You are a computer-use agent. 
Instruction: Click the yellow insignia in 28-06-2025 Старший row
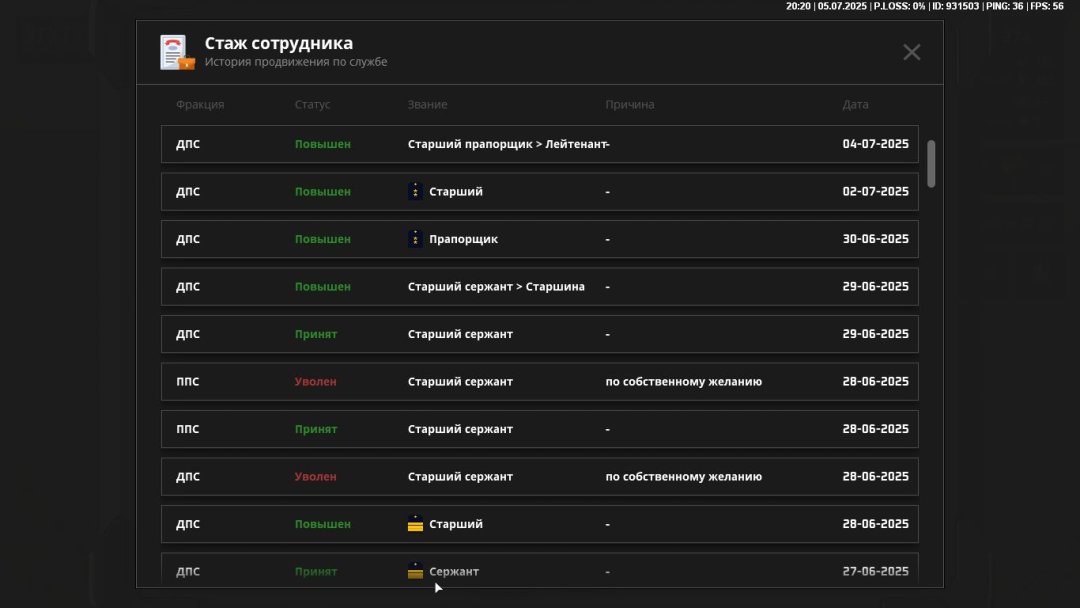coord(415,524)
